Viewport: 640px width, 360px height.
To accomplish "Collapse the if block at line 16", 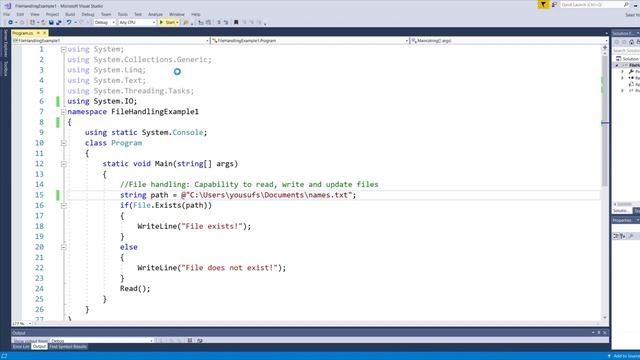I will (63, 206).
